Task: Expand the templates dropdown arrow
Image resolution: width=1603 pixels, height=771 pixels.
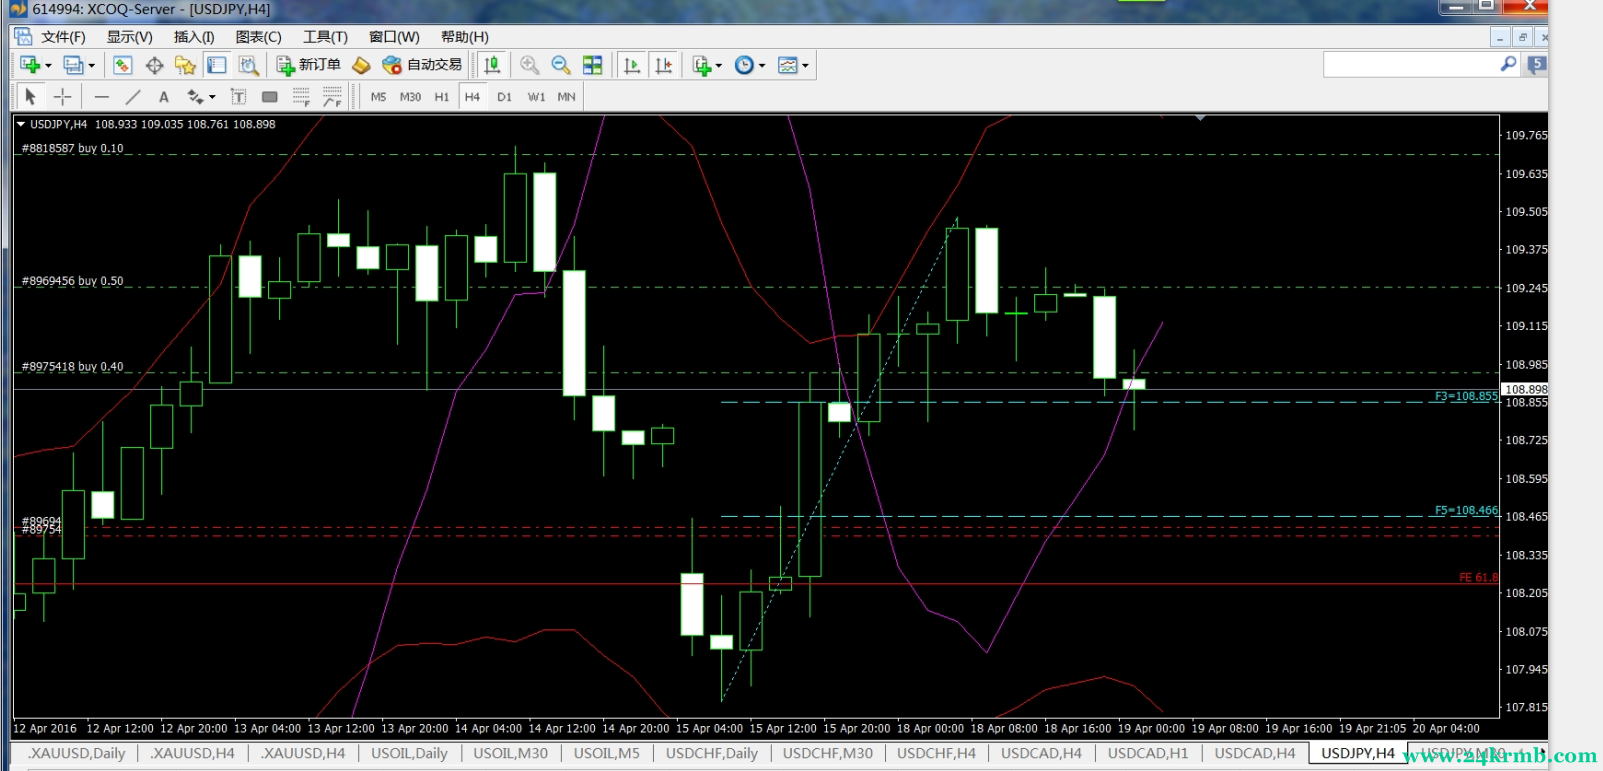Action: click(805, 66)
